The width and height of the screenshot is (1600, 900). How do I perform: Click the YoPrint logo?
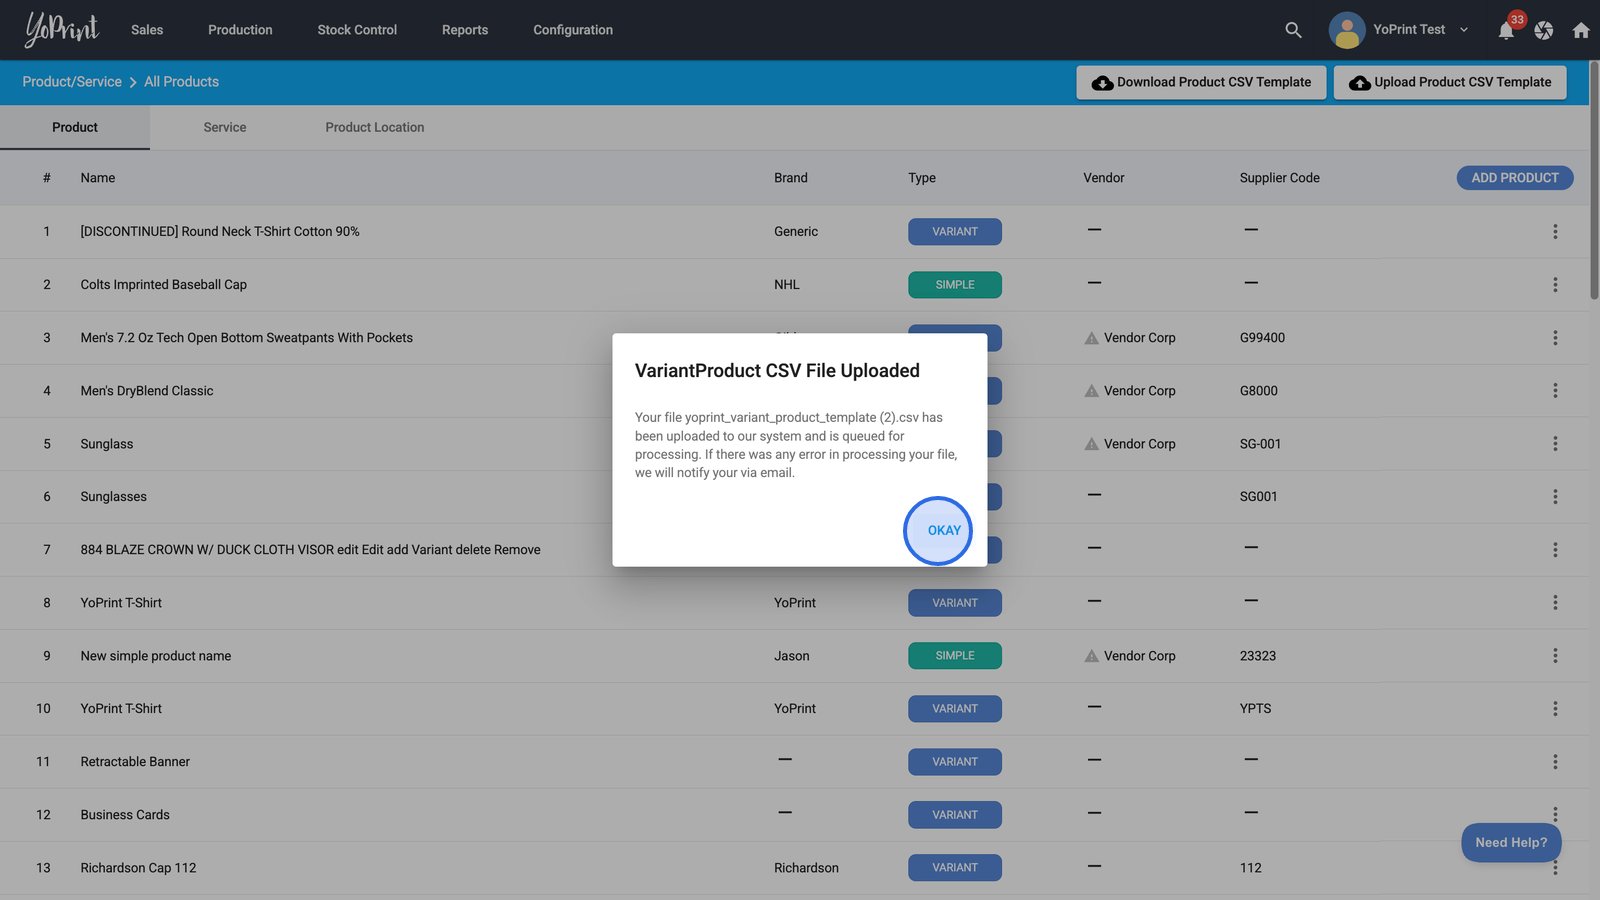coord(62,30)
